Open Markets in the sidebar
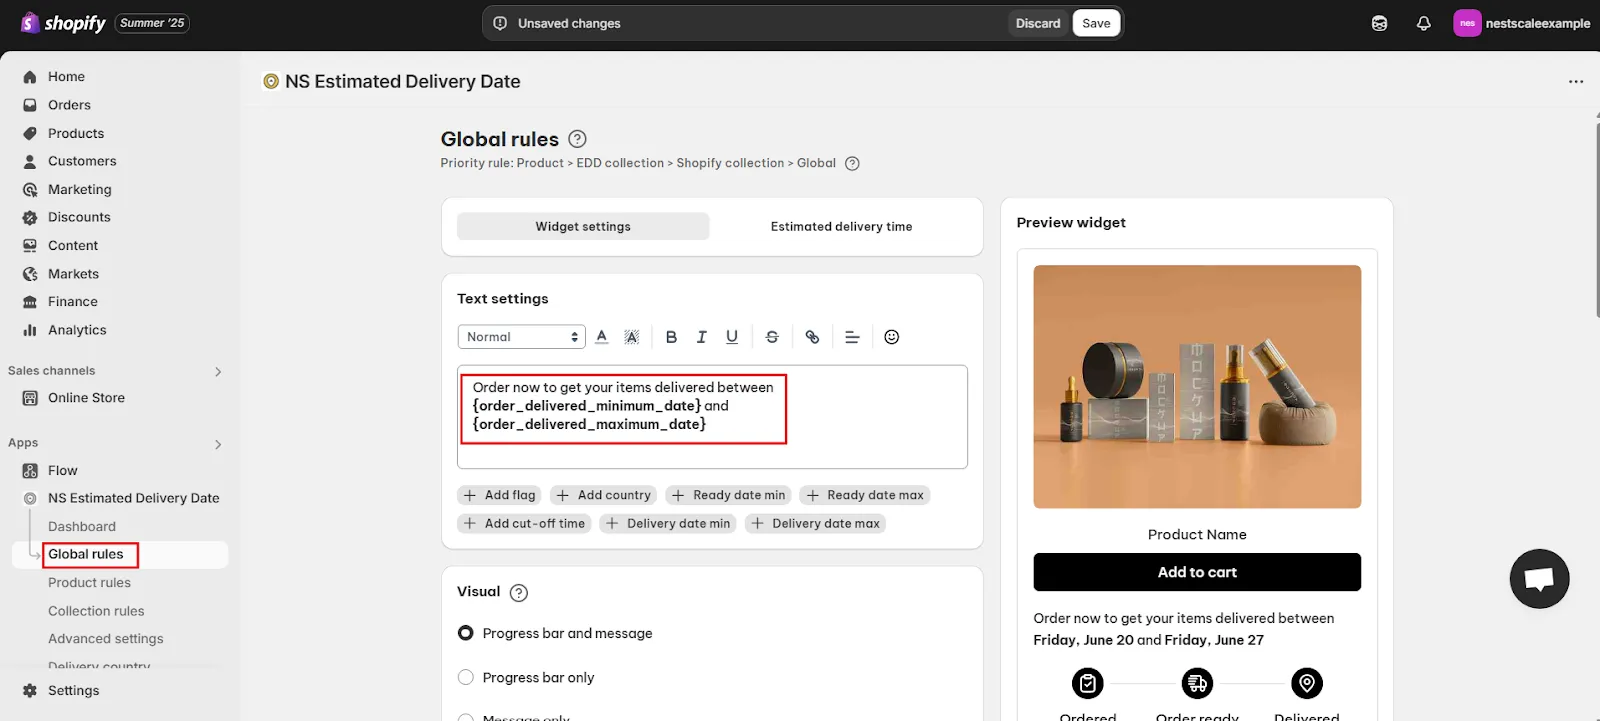This screenshot has height=721, width=1600. click(73, 274)
